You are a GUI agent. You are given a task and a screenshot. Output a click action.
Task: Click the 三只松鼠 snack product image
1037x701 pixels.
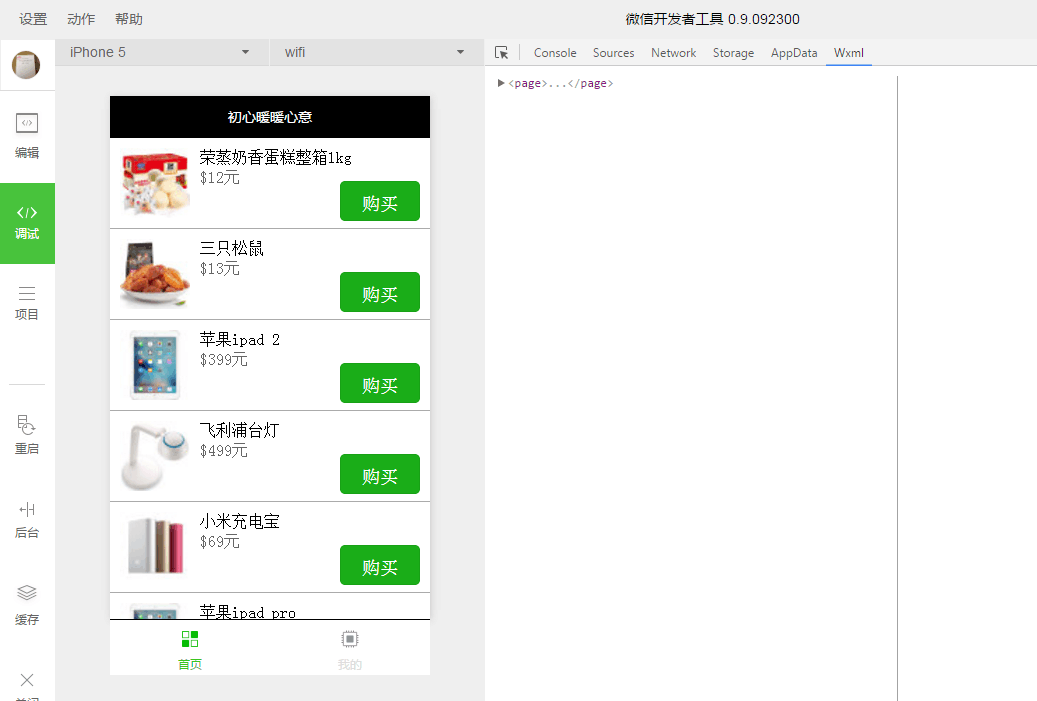point(155,274)
